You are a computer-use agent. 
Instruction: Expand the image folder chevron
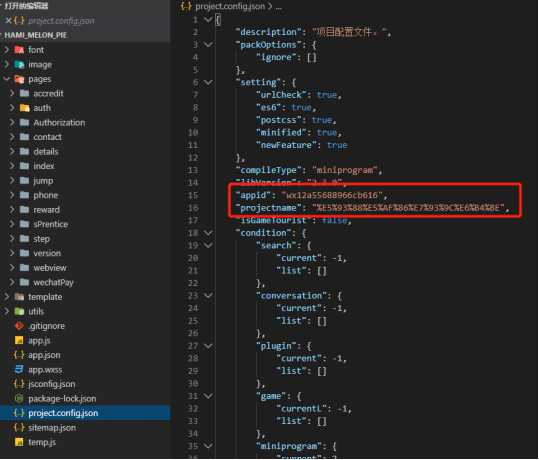pyautogui.click(x=6, y=64)
